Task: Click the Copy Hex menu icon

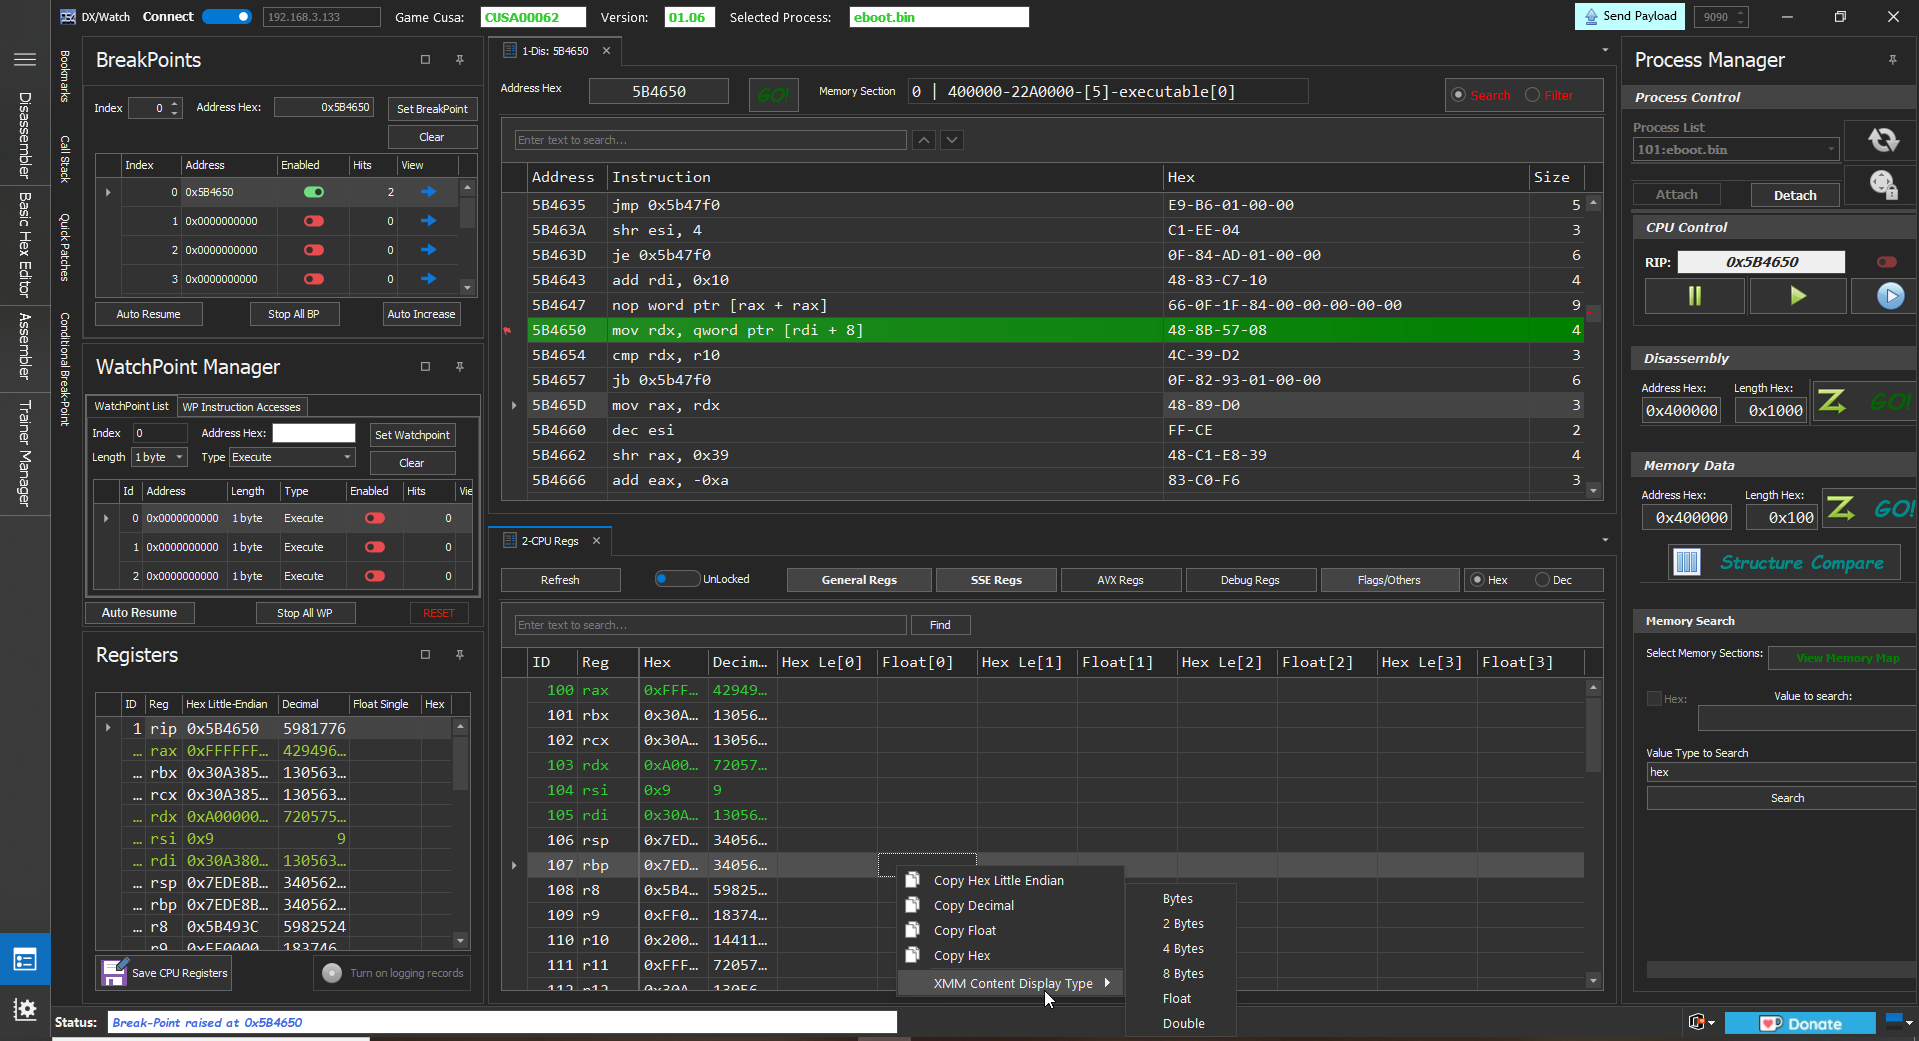Action: [913, 955]
